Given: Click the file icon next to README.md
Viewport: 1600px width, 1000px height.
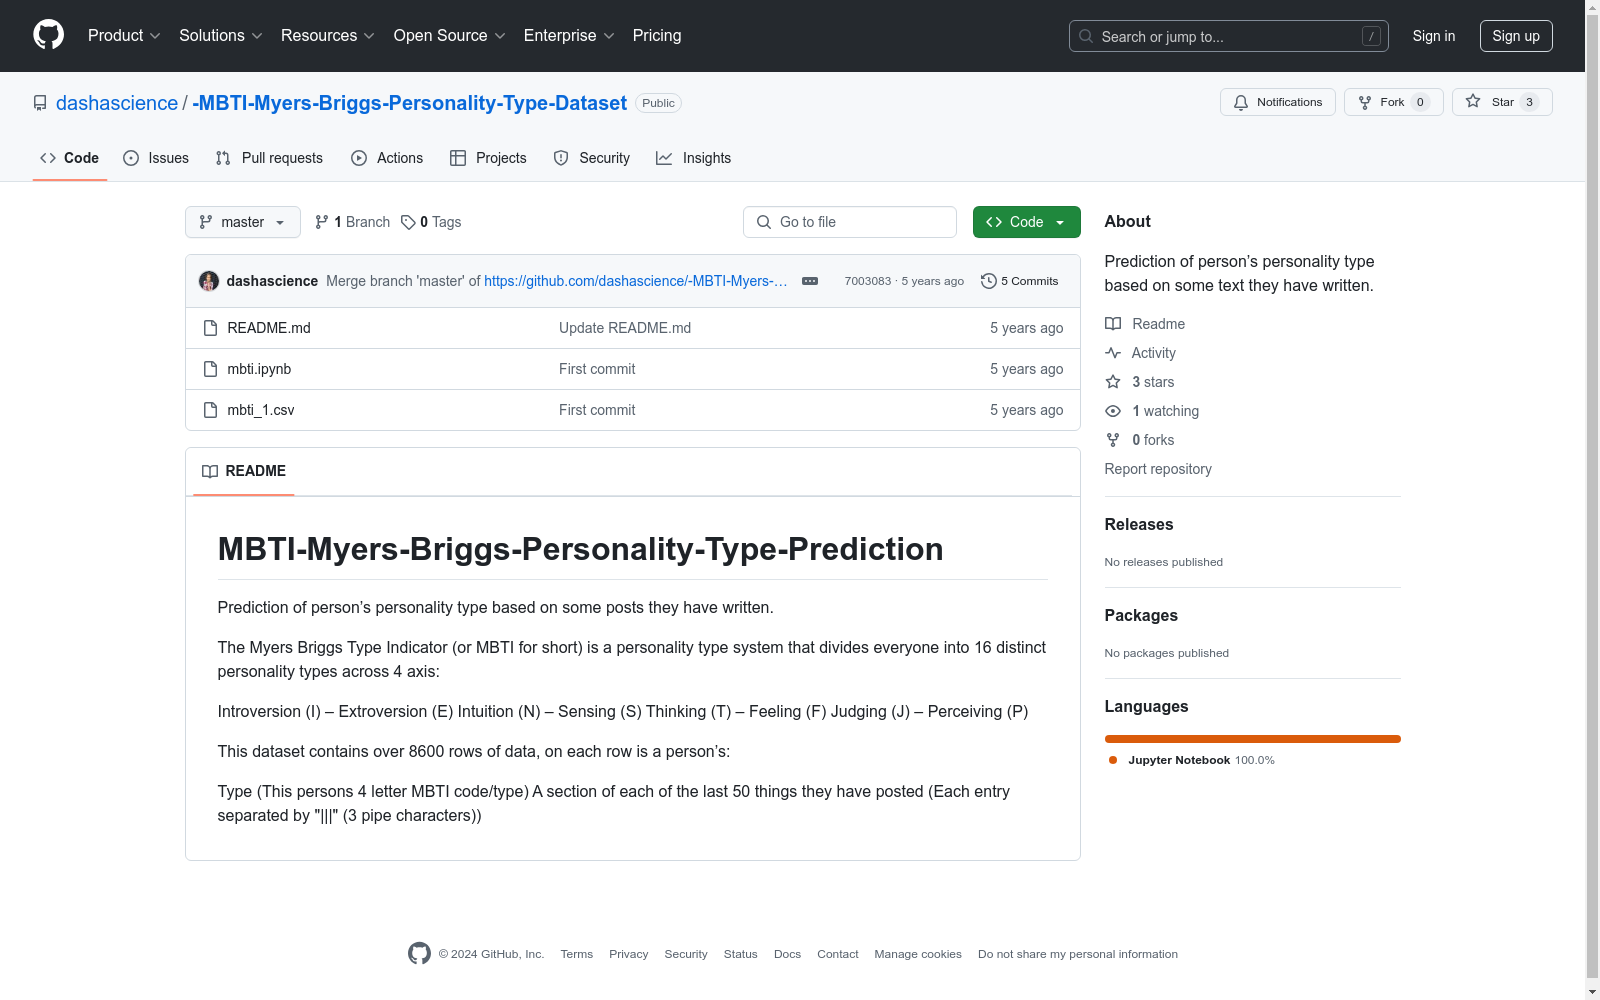Looking at the screenshot, I should tap(210, 328).
